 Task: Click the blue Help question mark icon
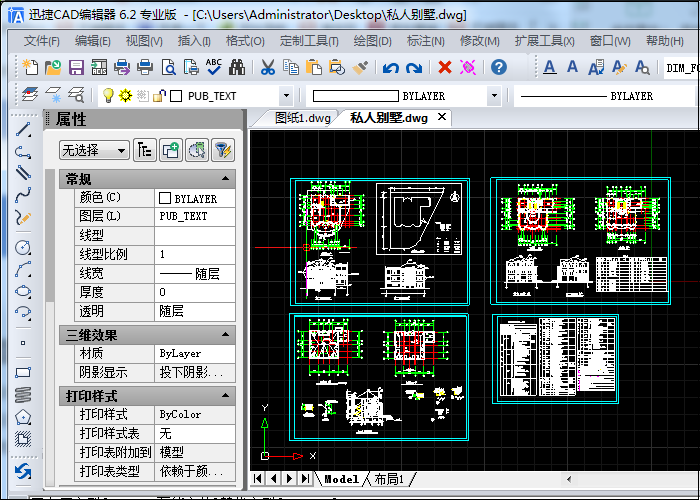coord(499,67)
